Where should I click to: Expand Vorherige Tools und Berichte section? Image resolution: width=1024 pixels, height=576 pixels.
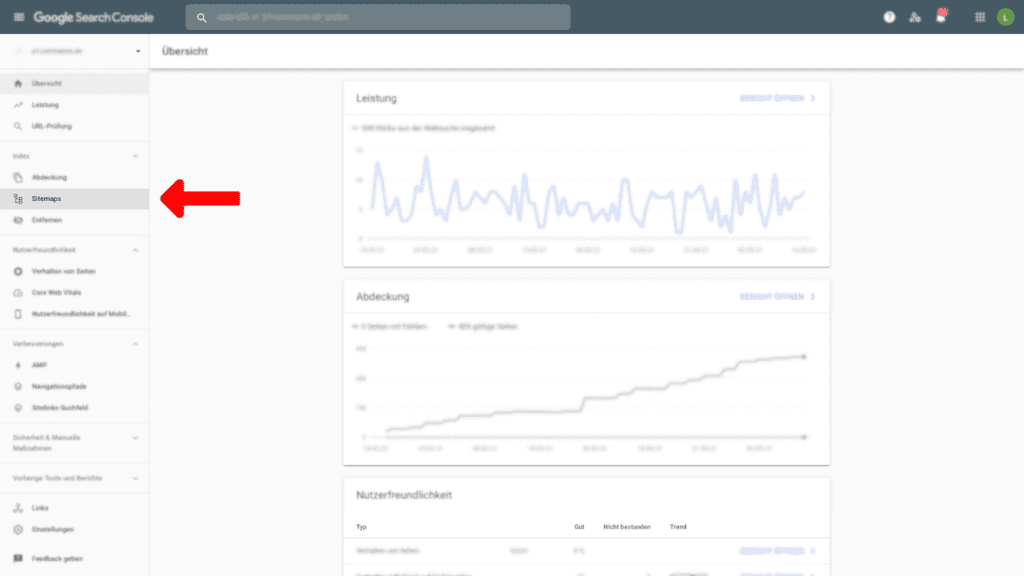click(x=135, y=479)
